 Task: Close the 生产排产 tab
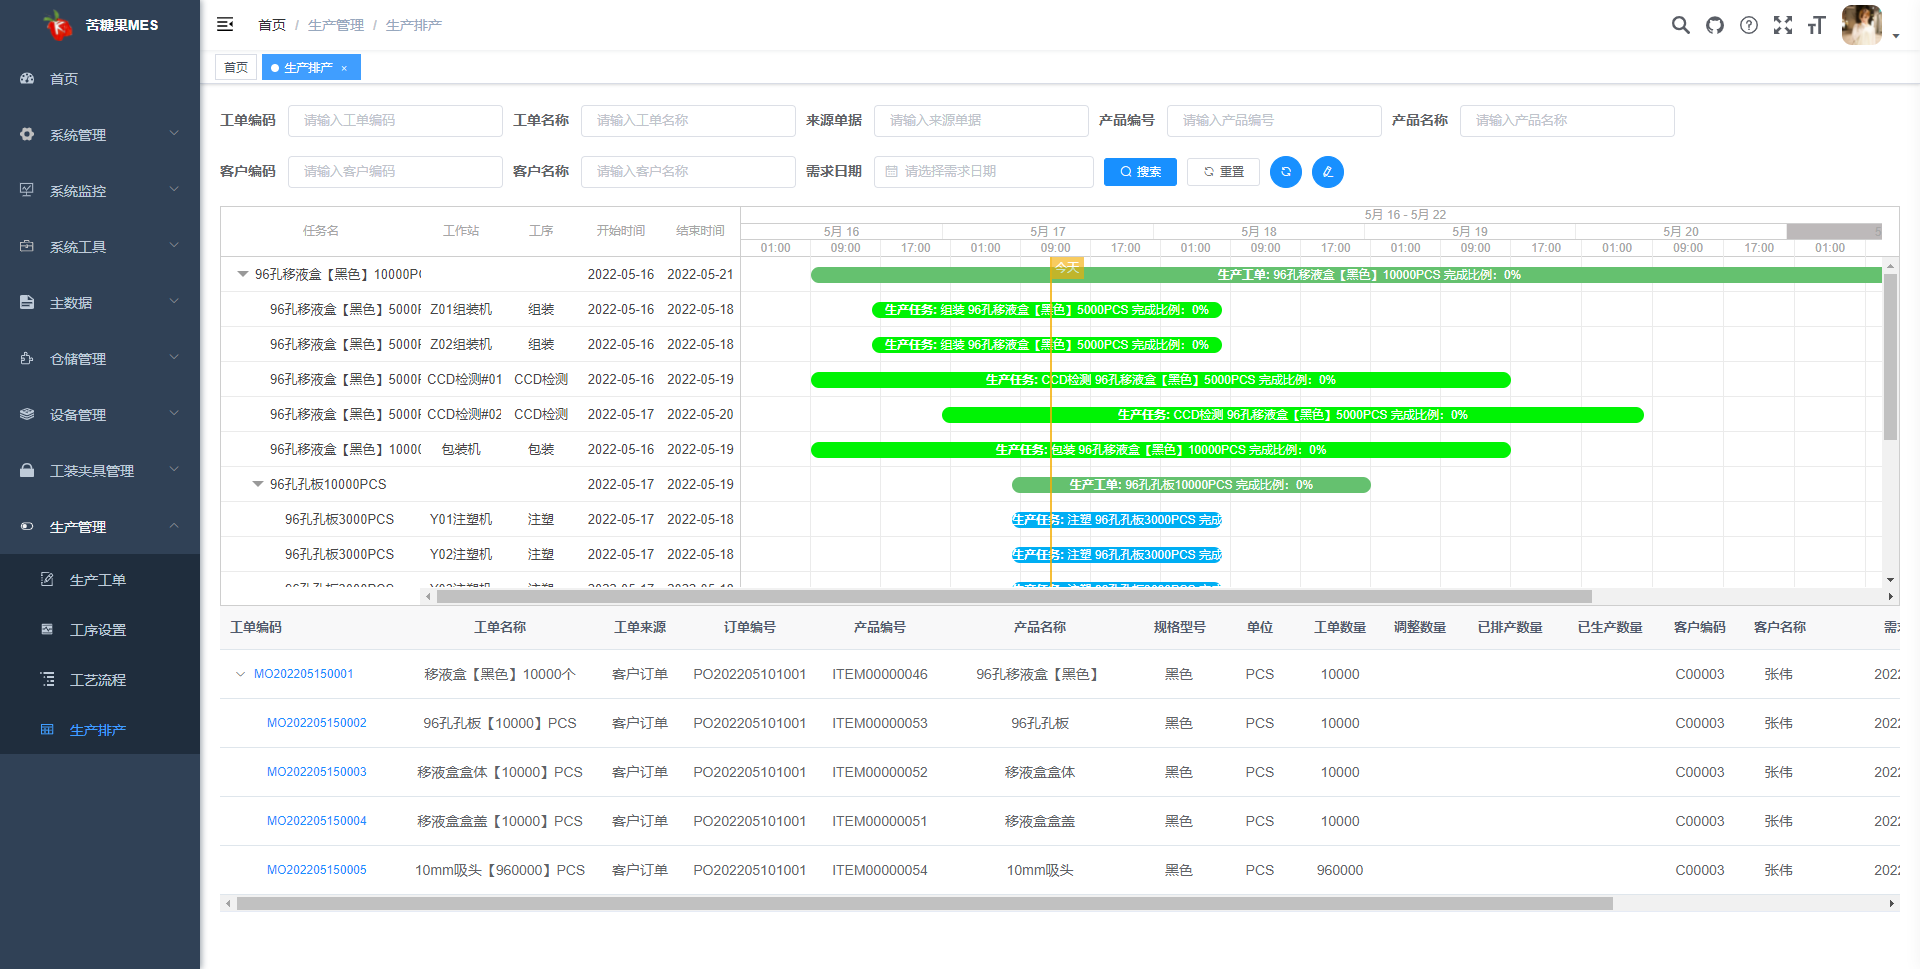pyautogui.click(x=344, y=68)
